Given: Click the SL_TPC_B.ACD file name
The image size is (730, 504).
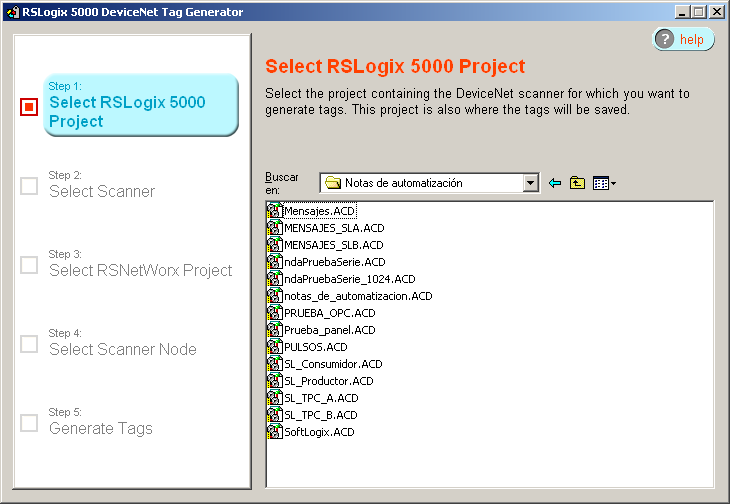Looking at the screenshot, I should pos(321,415).
